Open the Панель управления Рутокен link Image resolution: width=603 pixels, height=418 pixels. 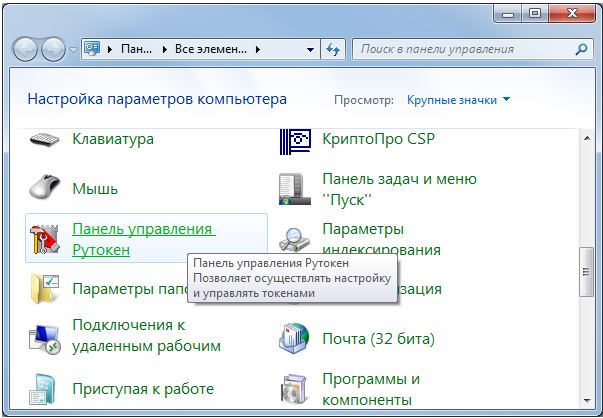pyautogui.click(x=144, y=239)
